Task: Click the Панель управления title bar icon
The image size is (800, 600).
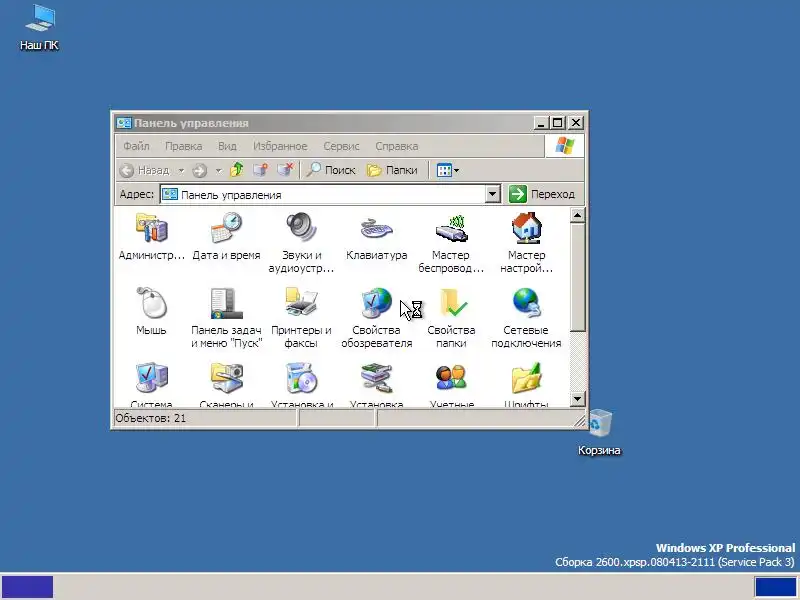Action: [123, 123]
